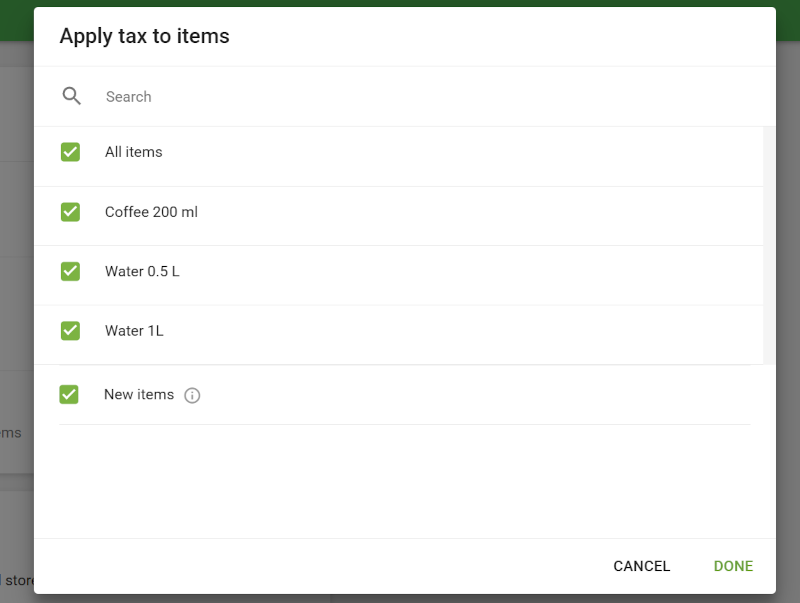Toggle the New items checkbox
The width and height of the screenshot is (800, 603).
click(x=69, y=394)
